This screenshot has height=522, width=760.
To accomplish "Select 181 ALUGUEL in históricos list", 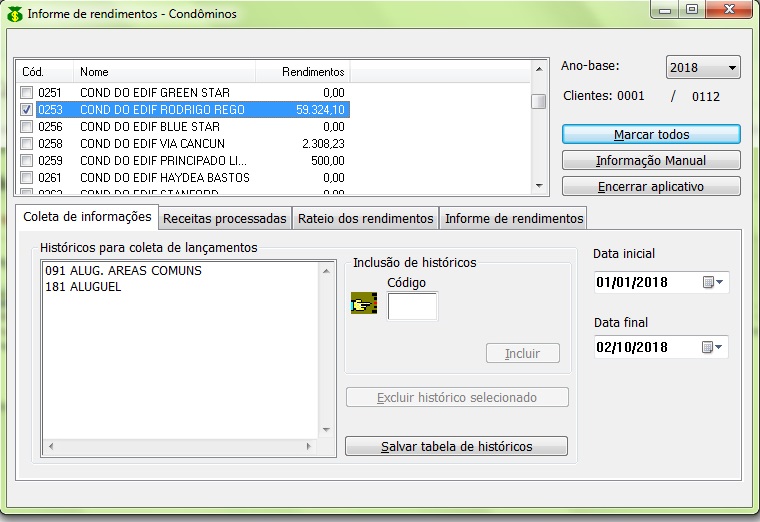I will pos(82,287).
